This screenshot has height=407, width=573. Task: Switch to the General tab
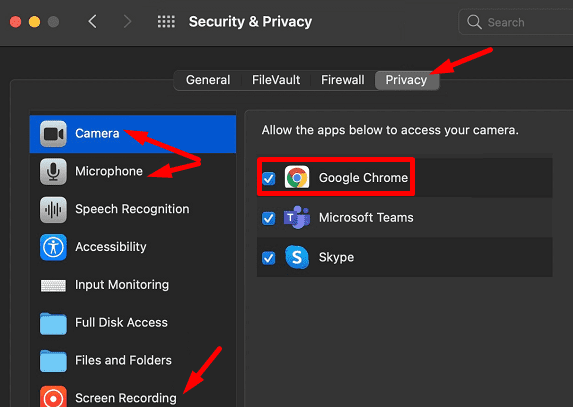[x=208, y=80]
